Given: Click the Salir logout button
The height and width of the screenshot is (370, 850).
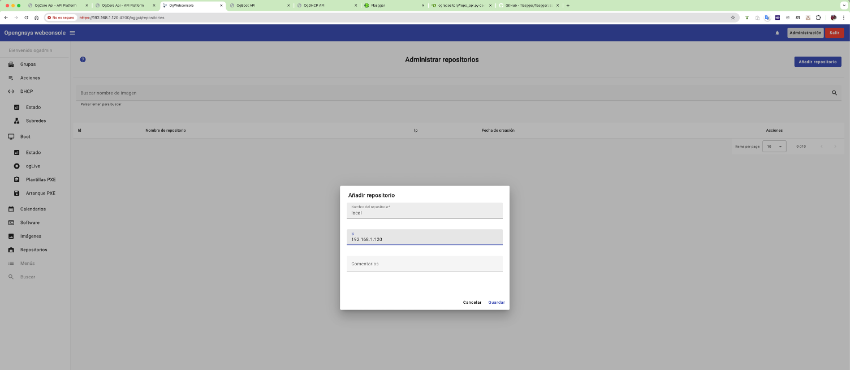Looking at the screenshot, I should click(834, 33).
